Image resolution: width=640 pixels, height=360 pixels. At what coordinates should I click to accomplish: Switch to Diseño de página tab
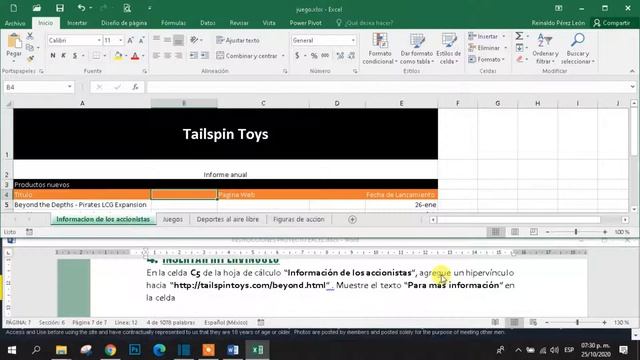[124, 23]
